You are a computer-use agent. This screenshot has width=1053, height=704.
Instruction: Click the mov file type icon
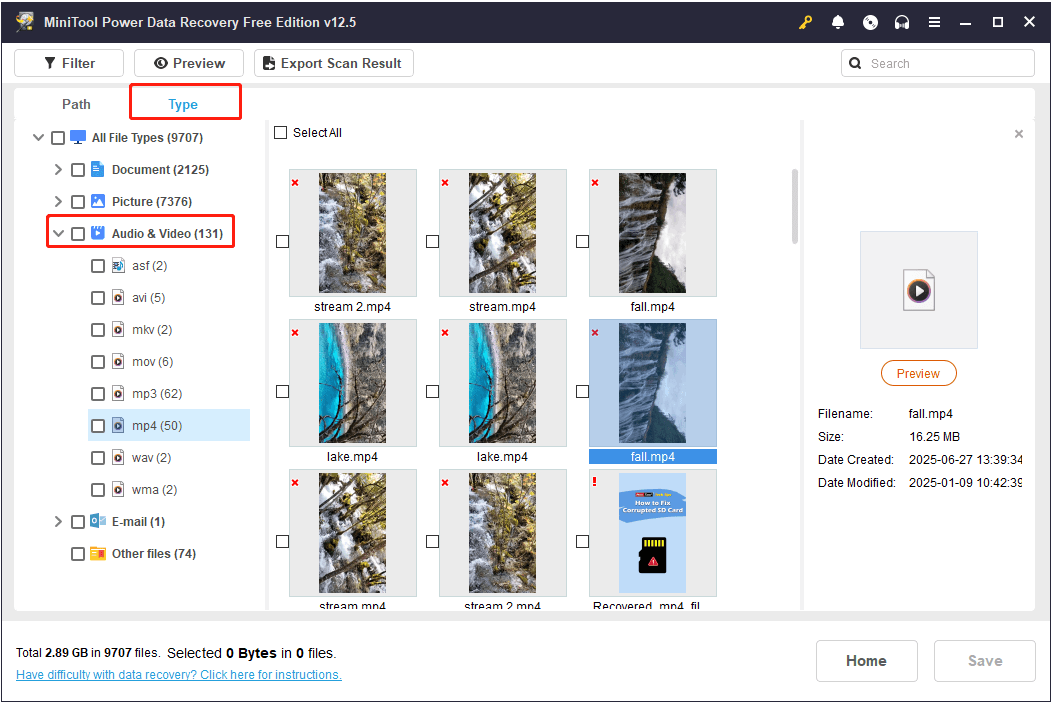click(118, 361)
